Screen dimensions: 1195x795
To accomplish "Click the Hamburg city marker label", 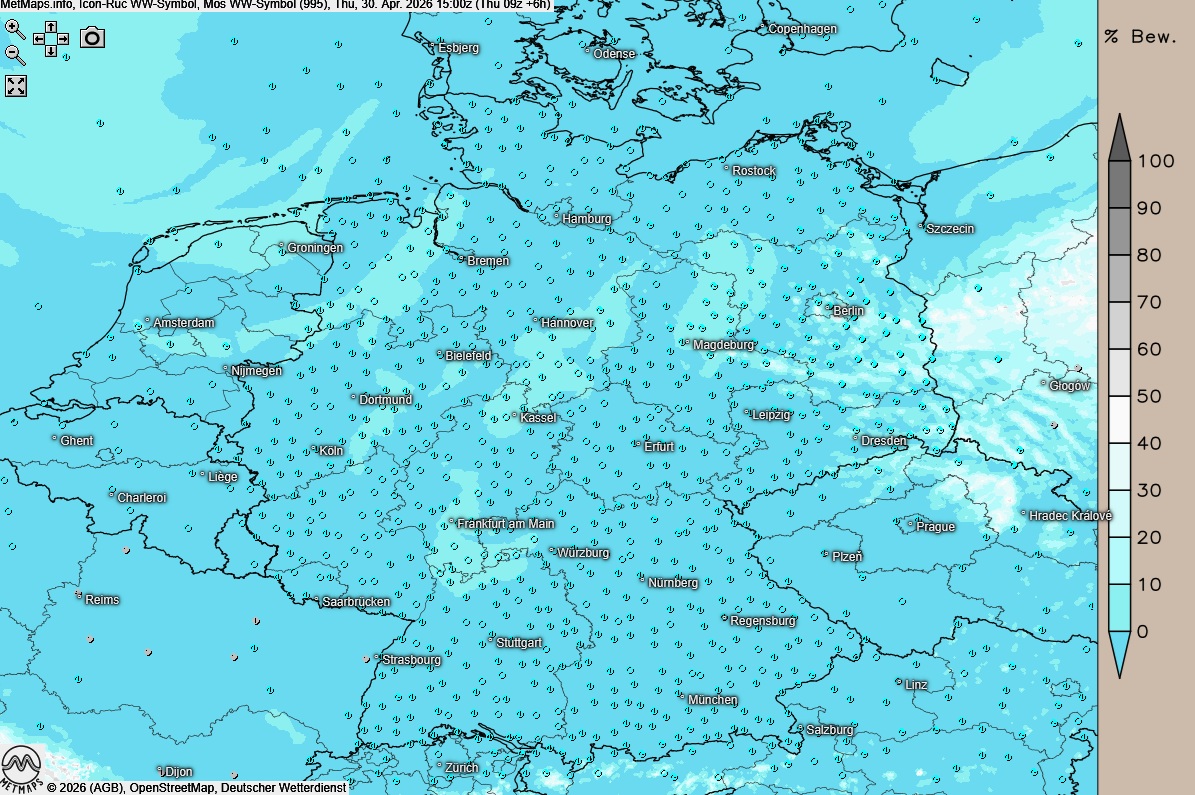I will [586, 219].
